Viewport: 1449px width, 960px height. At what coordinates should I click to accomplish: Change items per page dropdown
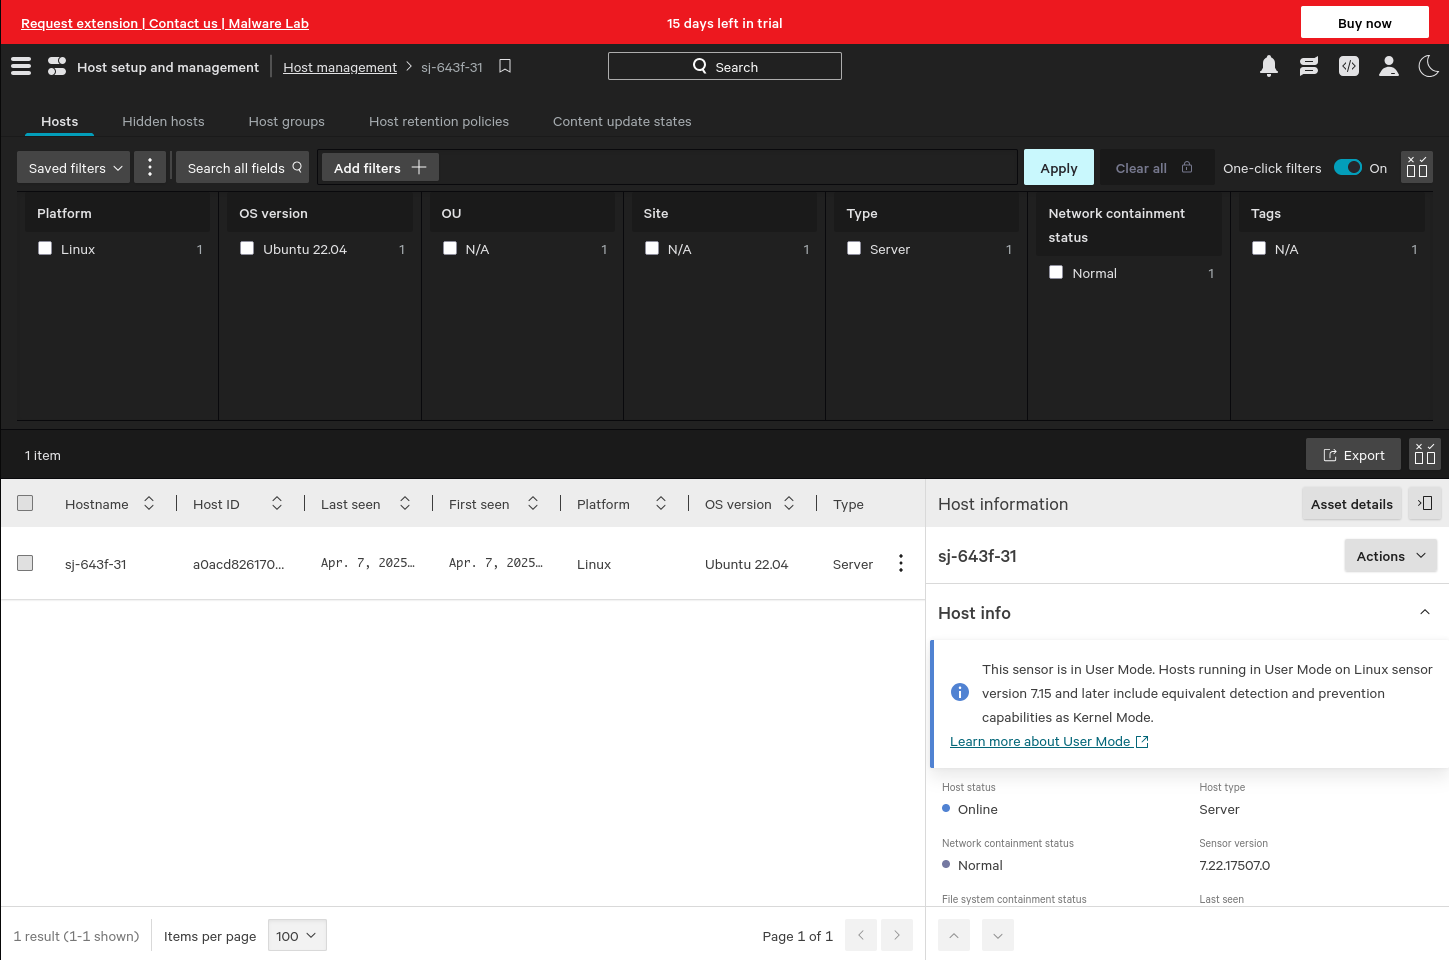(297, 935)
